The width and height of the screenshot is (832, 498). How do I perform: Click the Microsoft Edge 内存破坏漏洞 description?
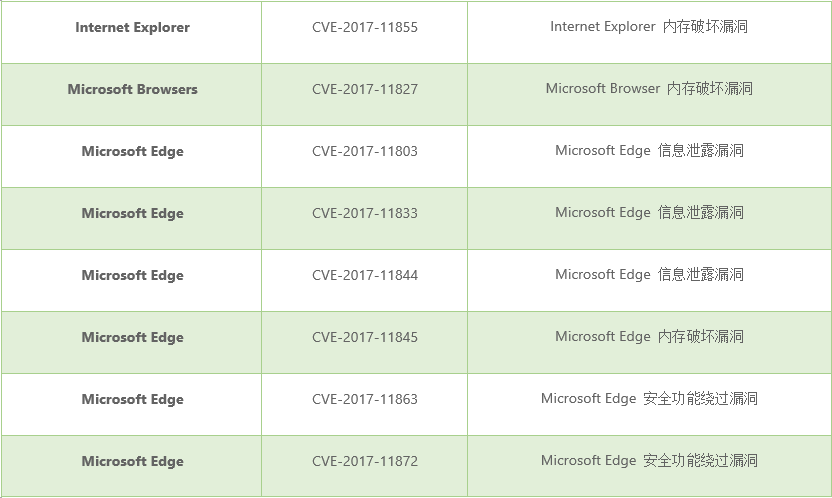[649, 337]
